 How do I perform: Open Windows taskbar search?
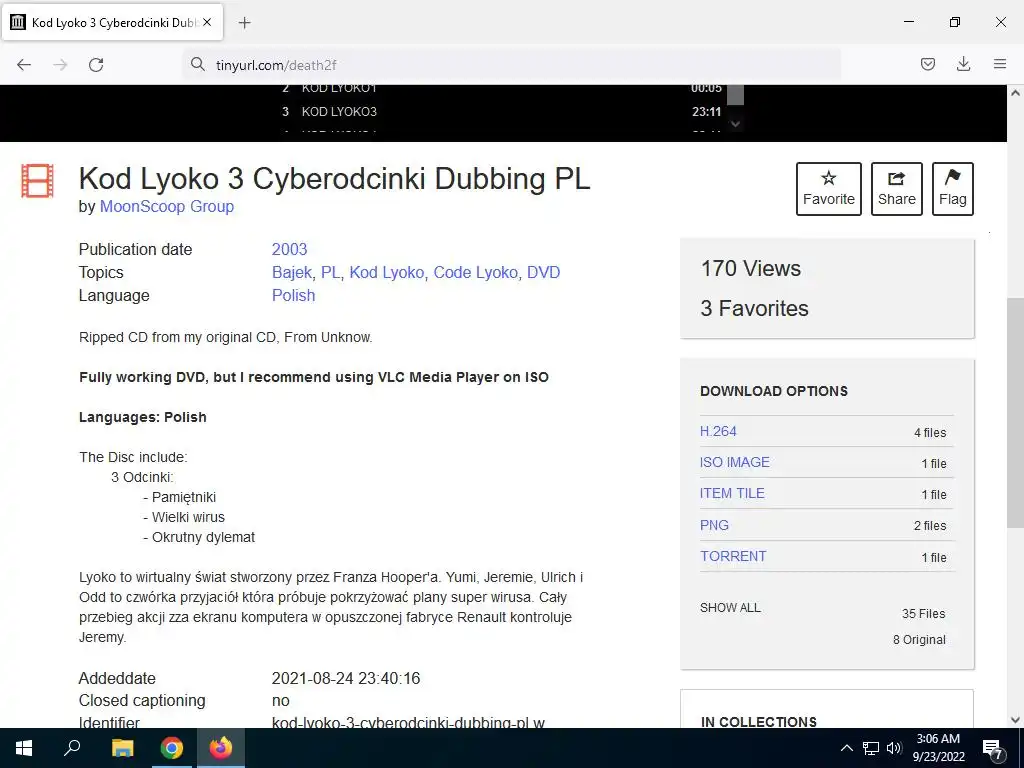[x=72, y=748]
